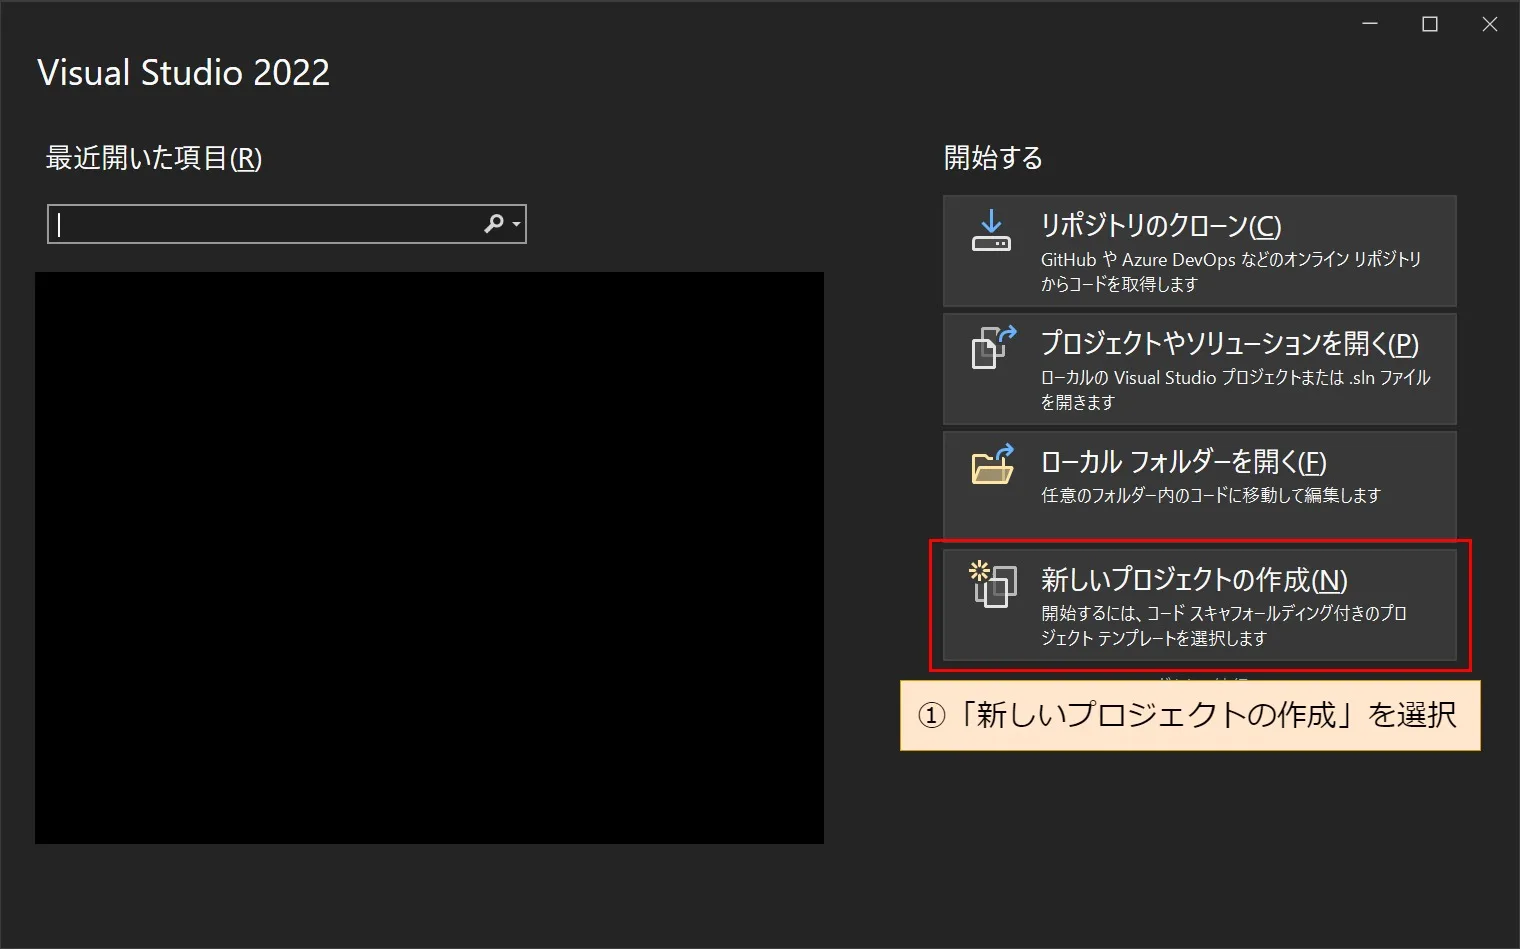Click the 開始する heading text
Image resolution: width=1521 pixels, height=950 pixels.
(993, 158)
